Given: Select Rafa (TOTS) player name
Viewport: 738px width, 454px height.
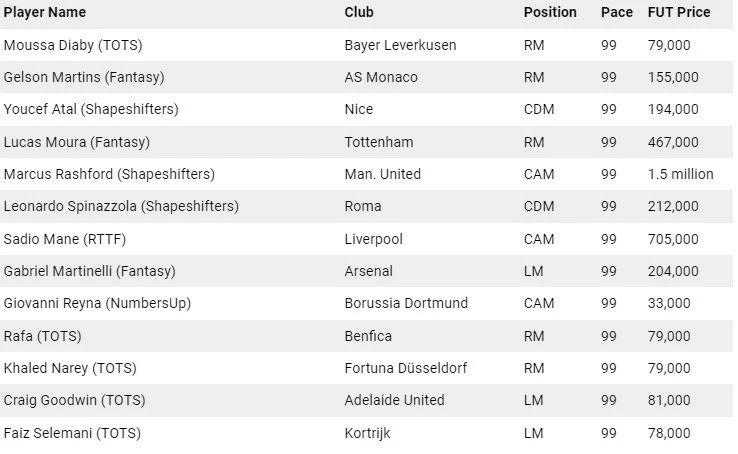Looking at the screenshot, I should [41, 336].
